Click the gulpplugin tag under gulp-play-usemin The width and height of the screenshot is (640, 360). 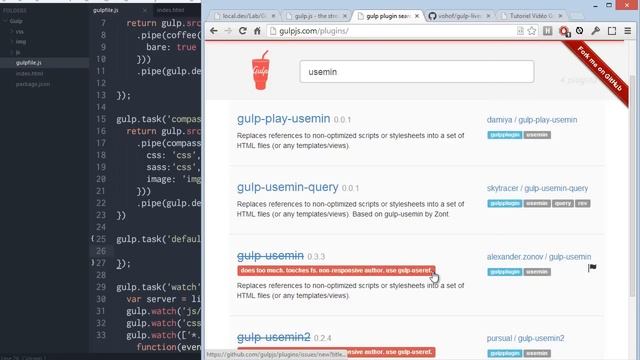point(504,135)
